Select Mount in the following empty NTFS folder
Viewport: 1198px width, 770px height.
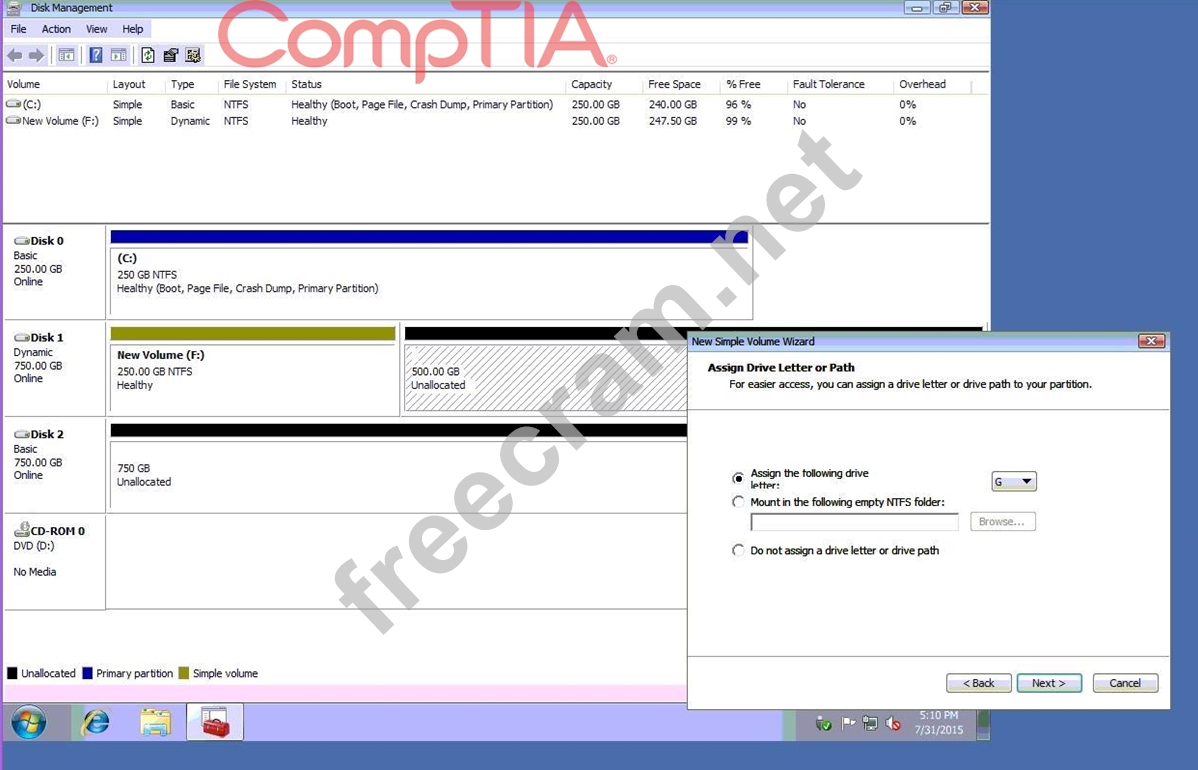(x=738, y=502)
